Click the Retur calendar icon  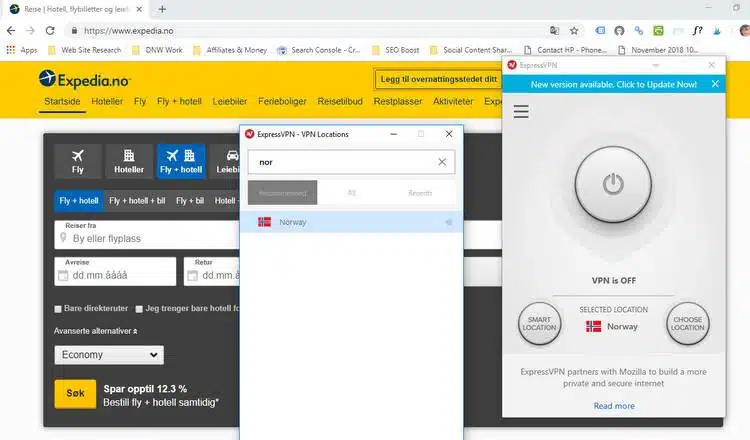[x=192, y=275]
